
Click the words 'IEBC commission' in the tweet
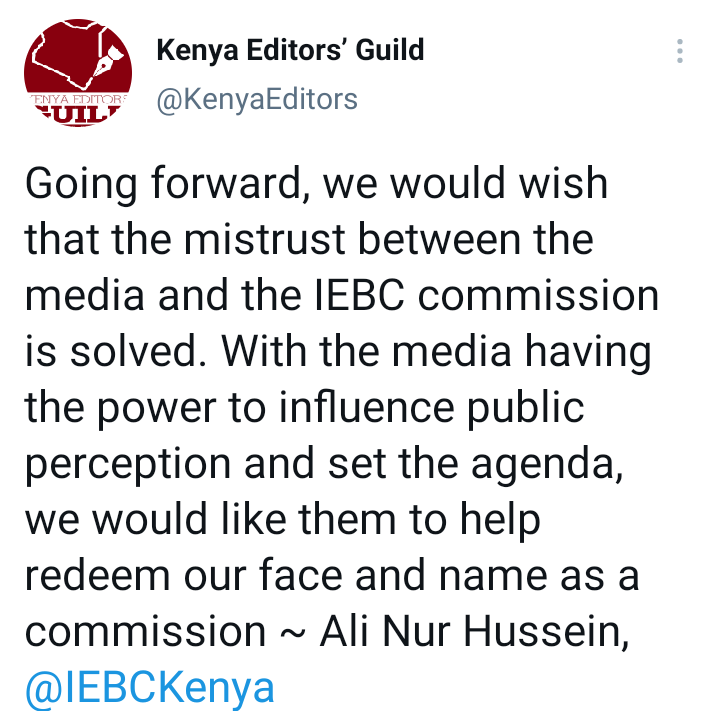(487, 296)
